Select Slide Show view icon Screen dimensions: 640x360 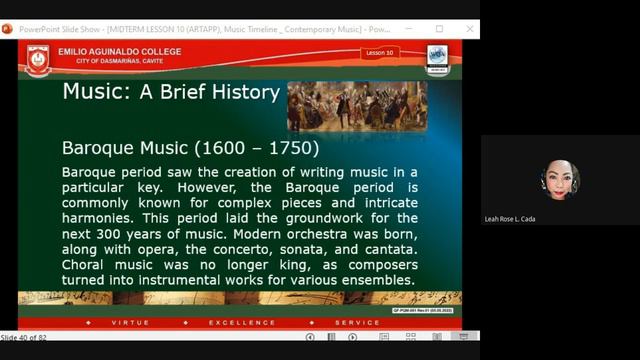pos(464,336)
